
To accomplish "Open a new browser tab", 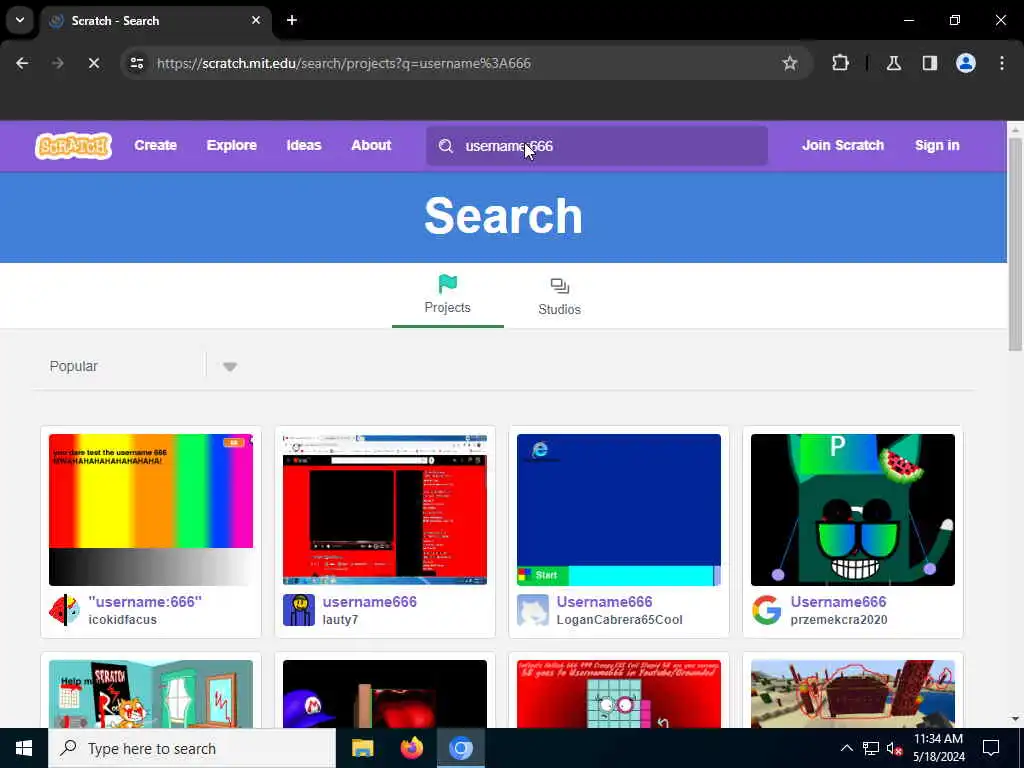I will pos(292,20).
